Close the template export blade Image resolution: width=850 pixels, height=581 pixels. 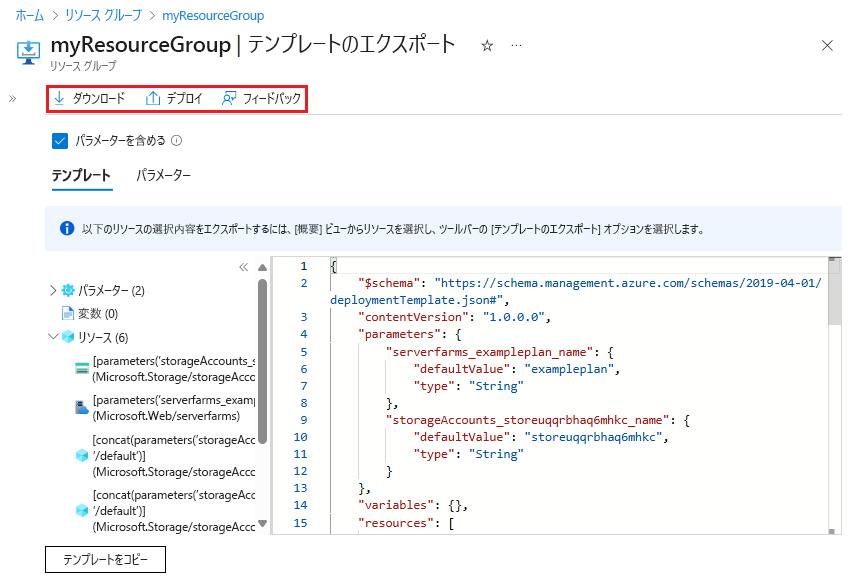827,46
